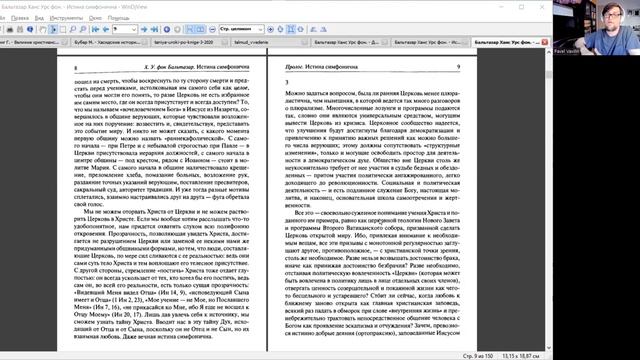Jump to the last page

click(154, 29)
